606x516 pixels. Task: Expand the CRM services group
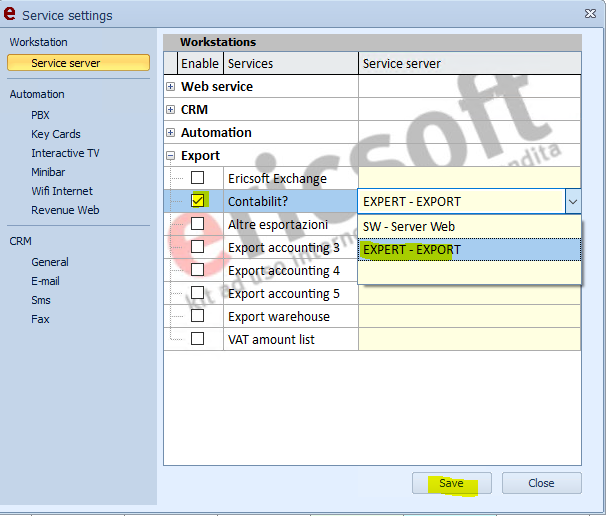coord(171,110)
